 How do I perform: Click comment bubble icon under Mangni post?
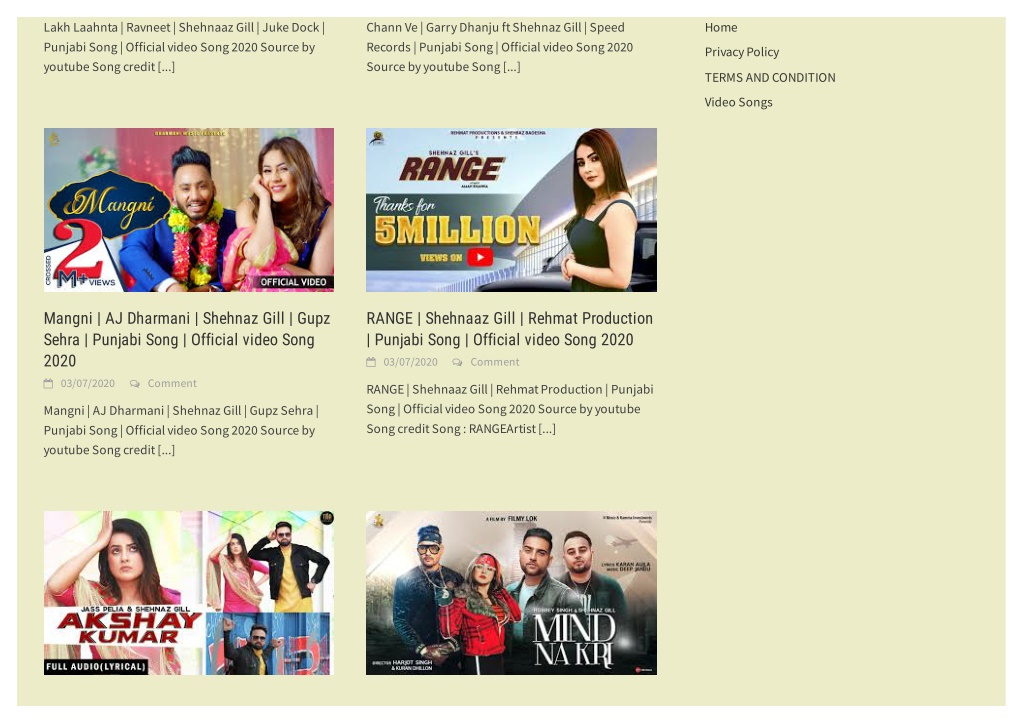(135, 383)
